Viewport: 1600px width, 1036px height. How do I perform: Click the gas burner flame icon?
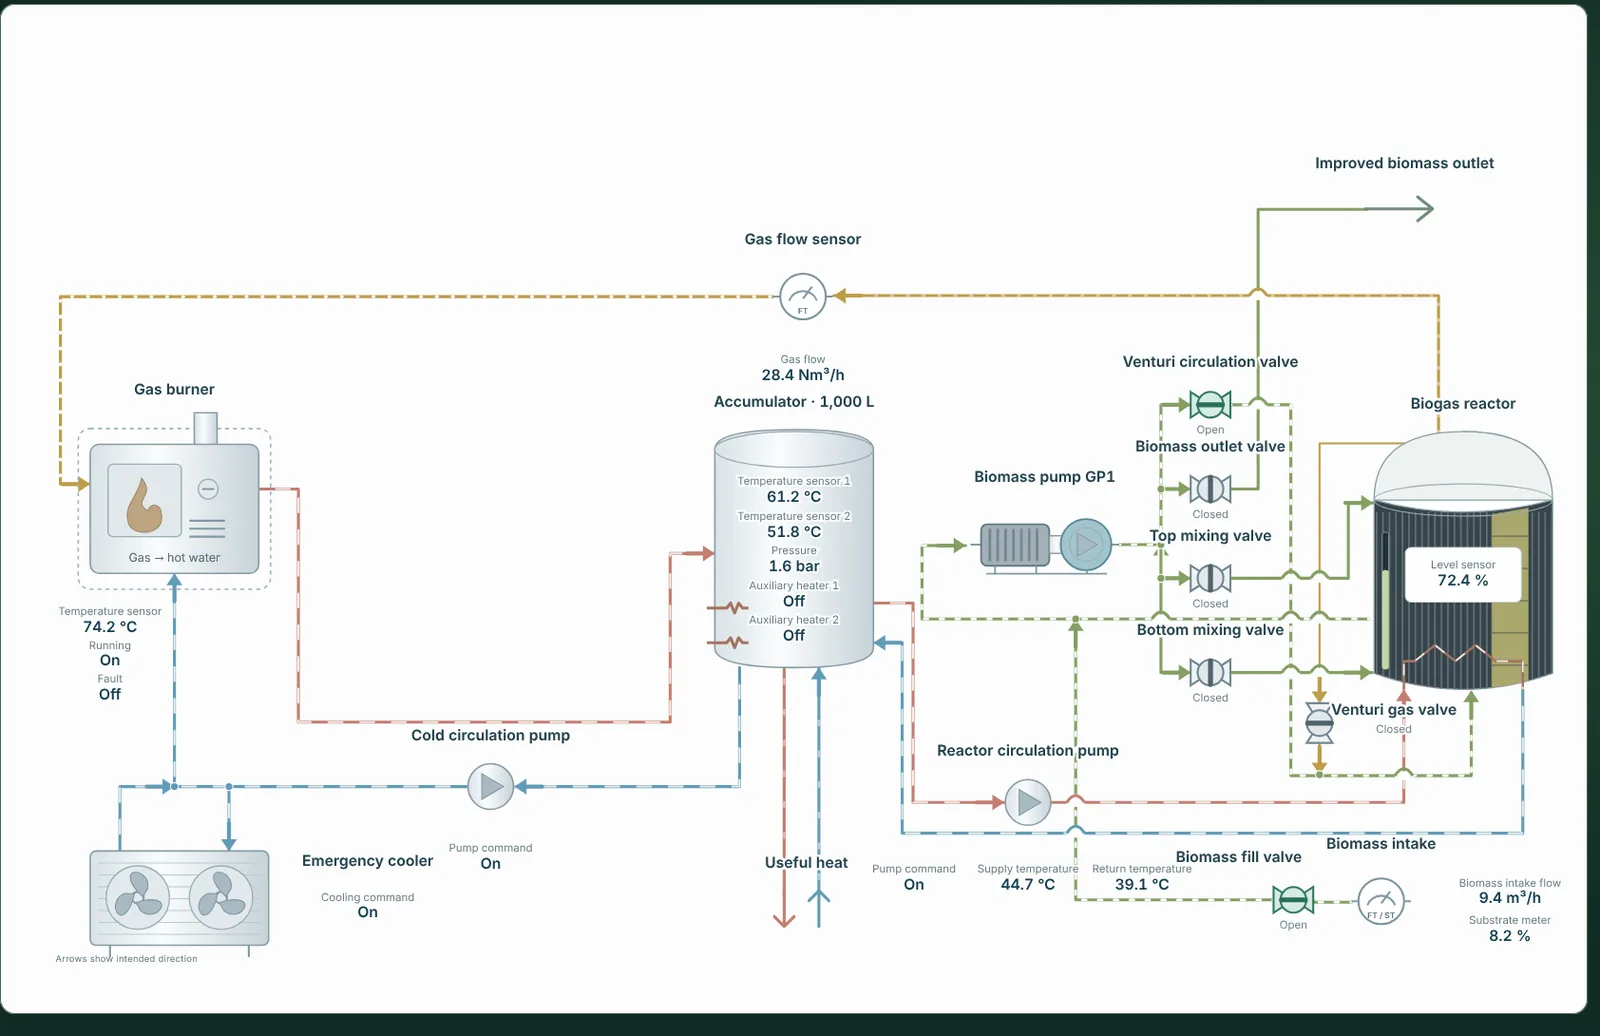pos(144,503)
